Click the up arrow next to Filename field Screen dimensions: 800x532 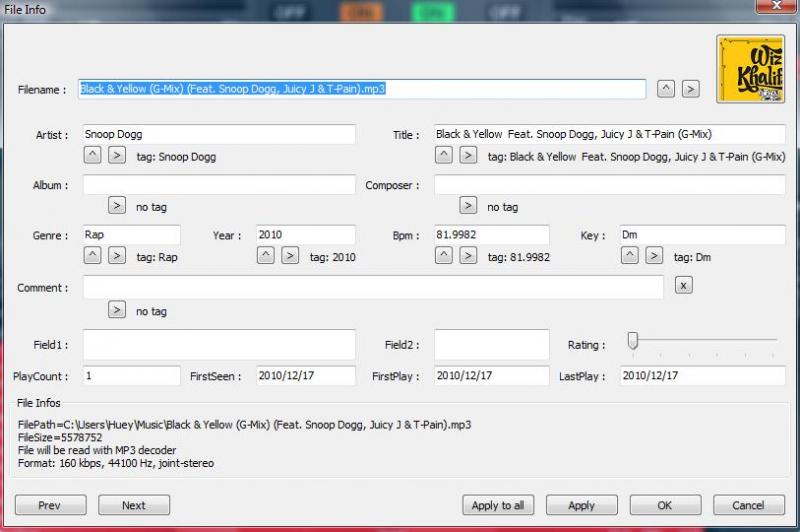click(665, 89)
